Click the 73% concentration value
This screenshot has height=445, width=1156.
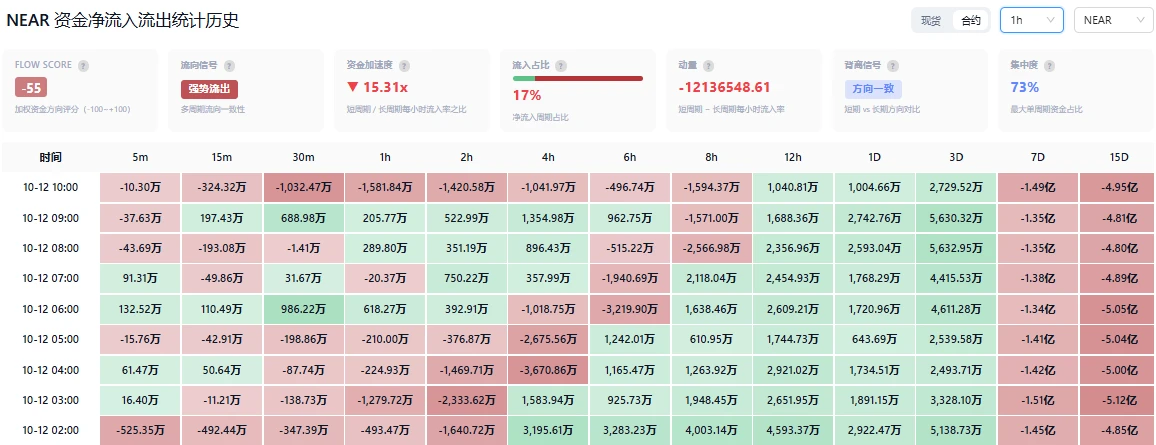click(x=1025, y=88)
